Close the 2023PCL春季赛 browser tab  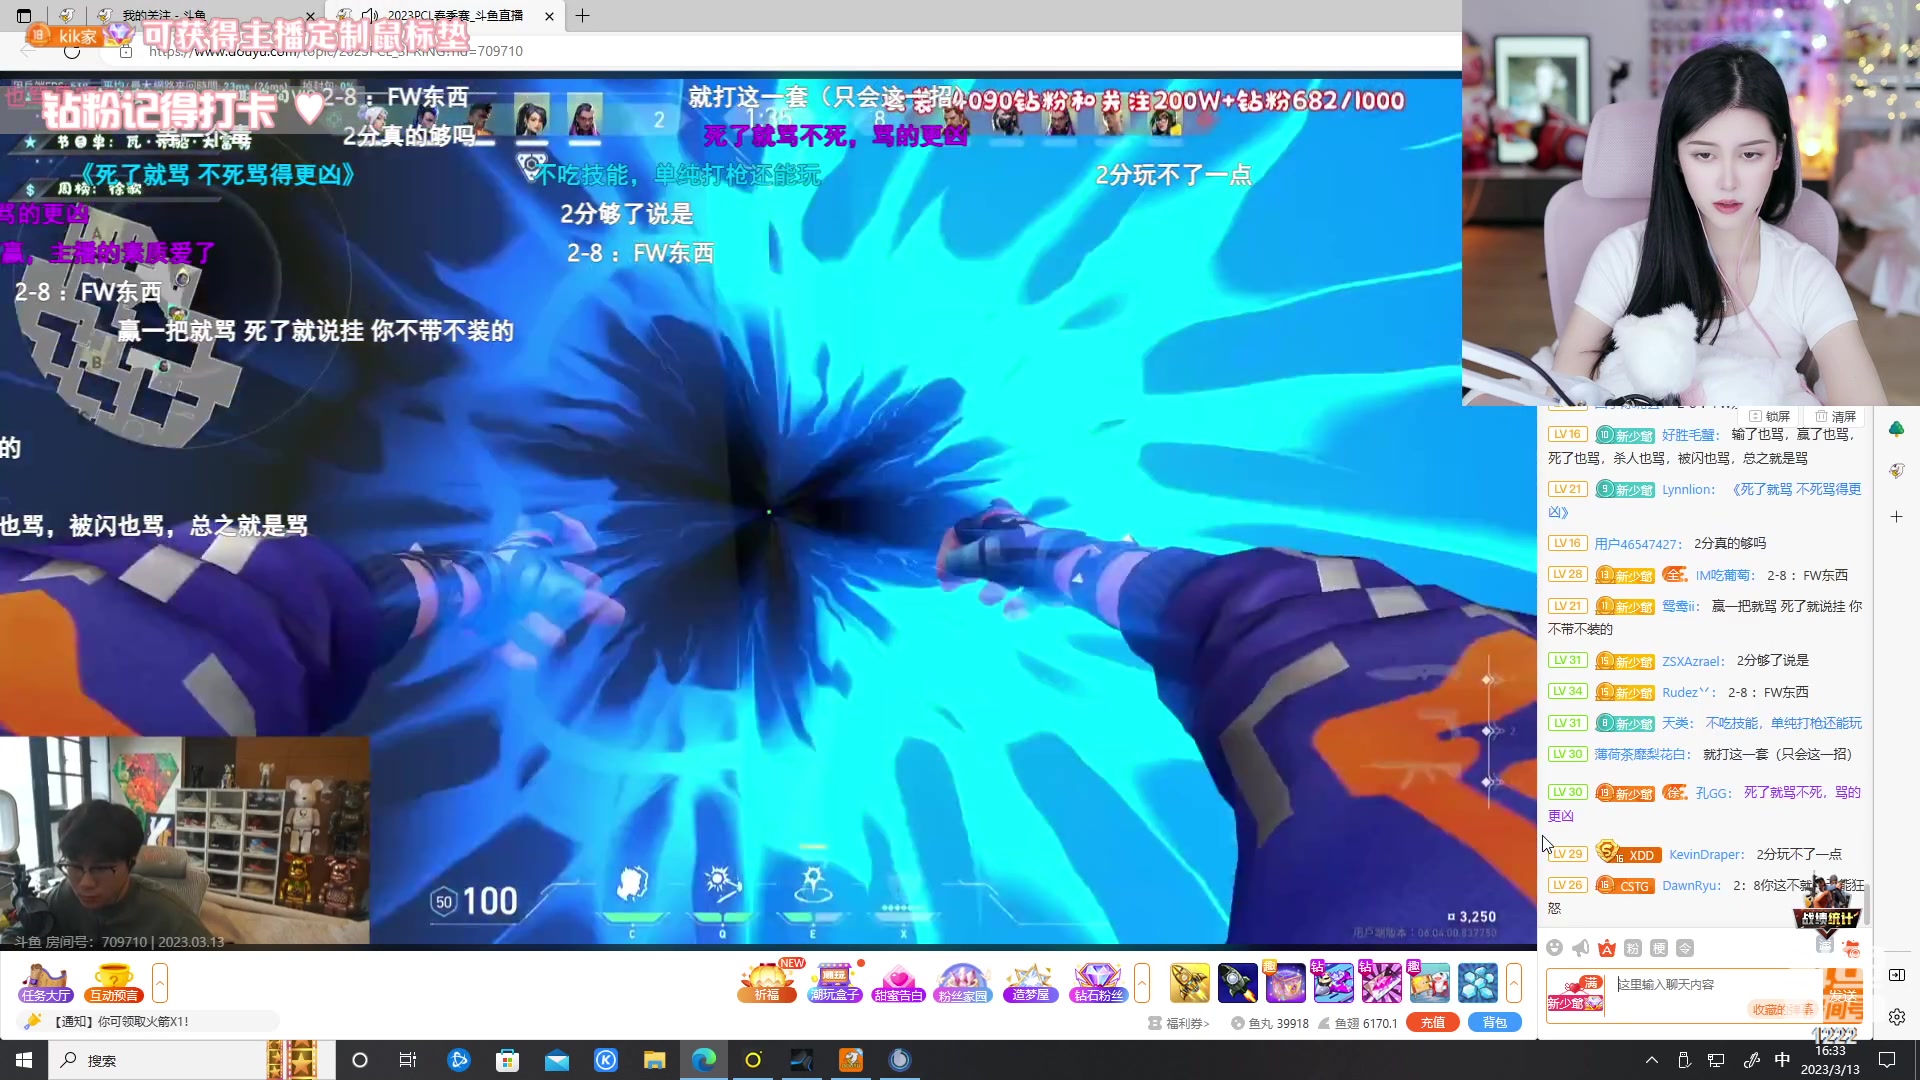point(549,16)
